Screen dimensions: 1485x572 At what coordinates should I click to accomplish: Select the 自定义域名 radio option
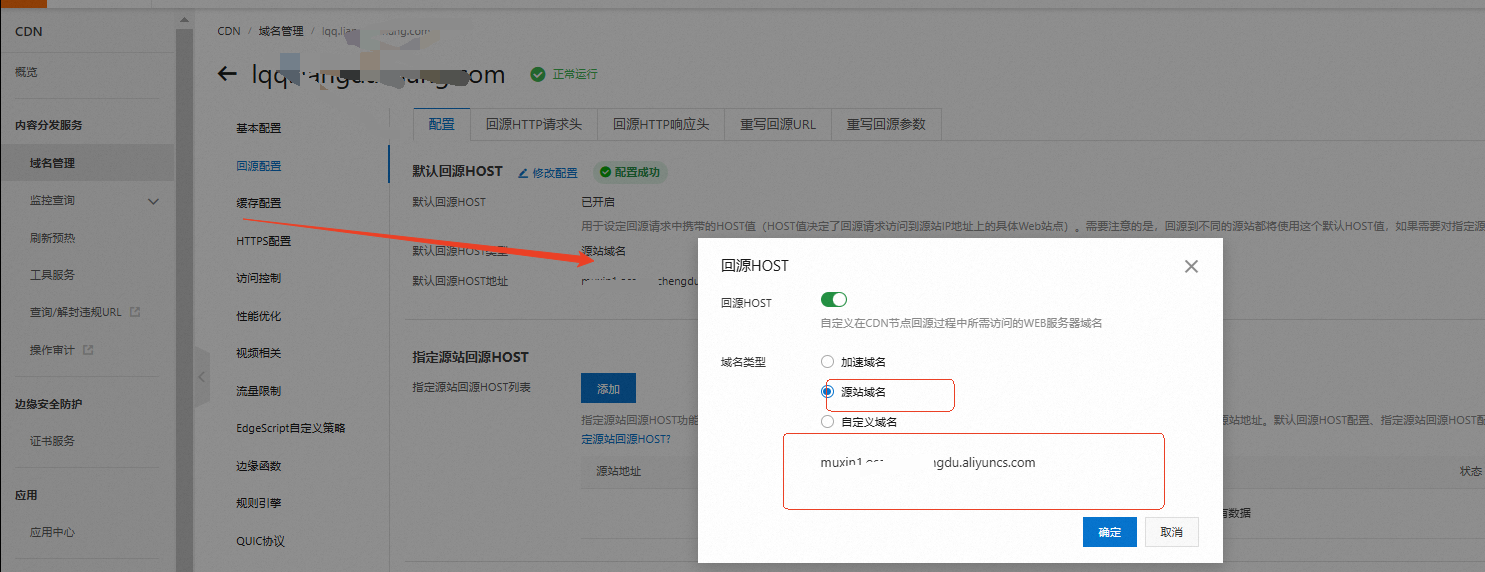(x=827, y=422)
